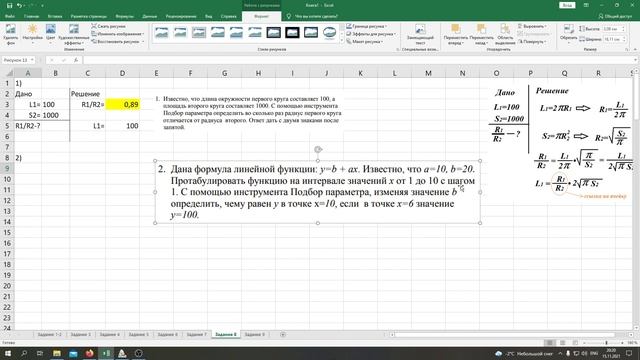This screenshot has height=360, width=640.
Task: Open Picture Border (Граница рисунка) dropdown
Action: (367, 26)
